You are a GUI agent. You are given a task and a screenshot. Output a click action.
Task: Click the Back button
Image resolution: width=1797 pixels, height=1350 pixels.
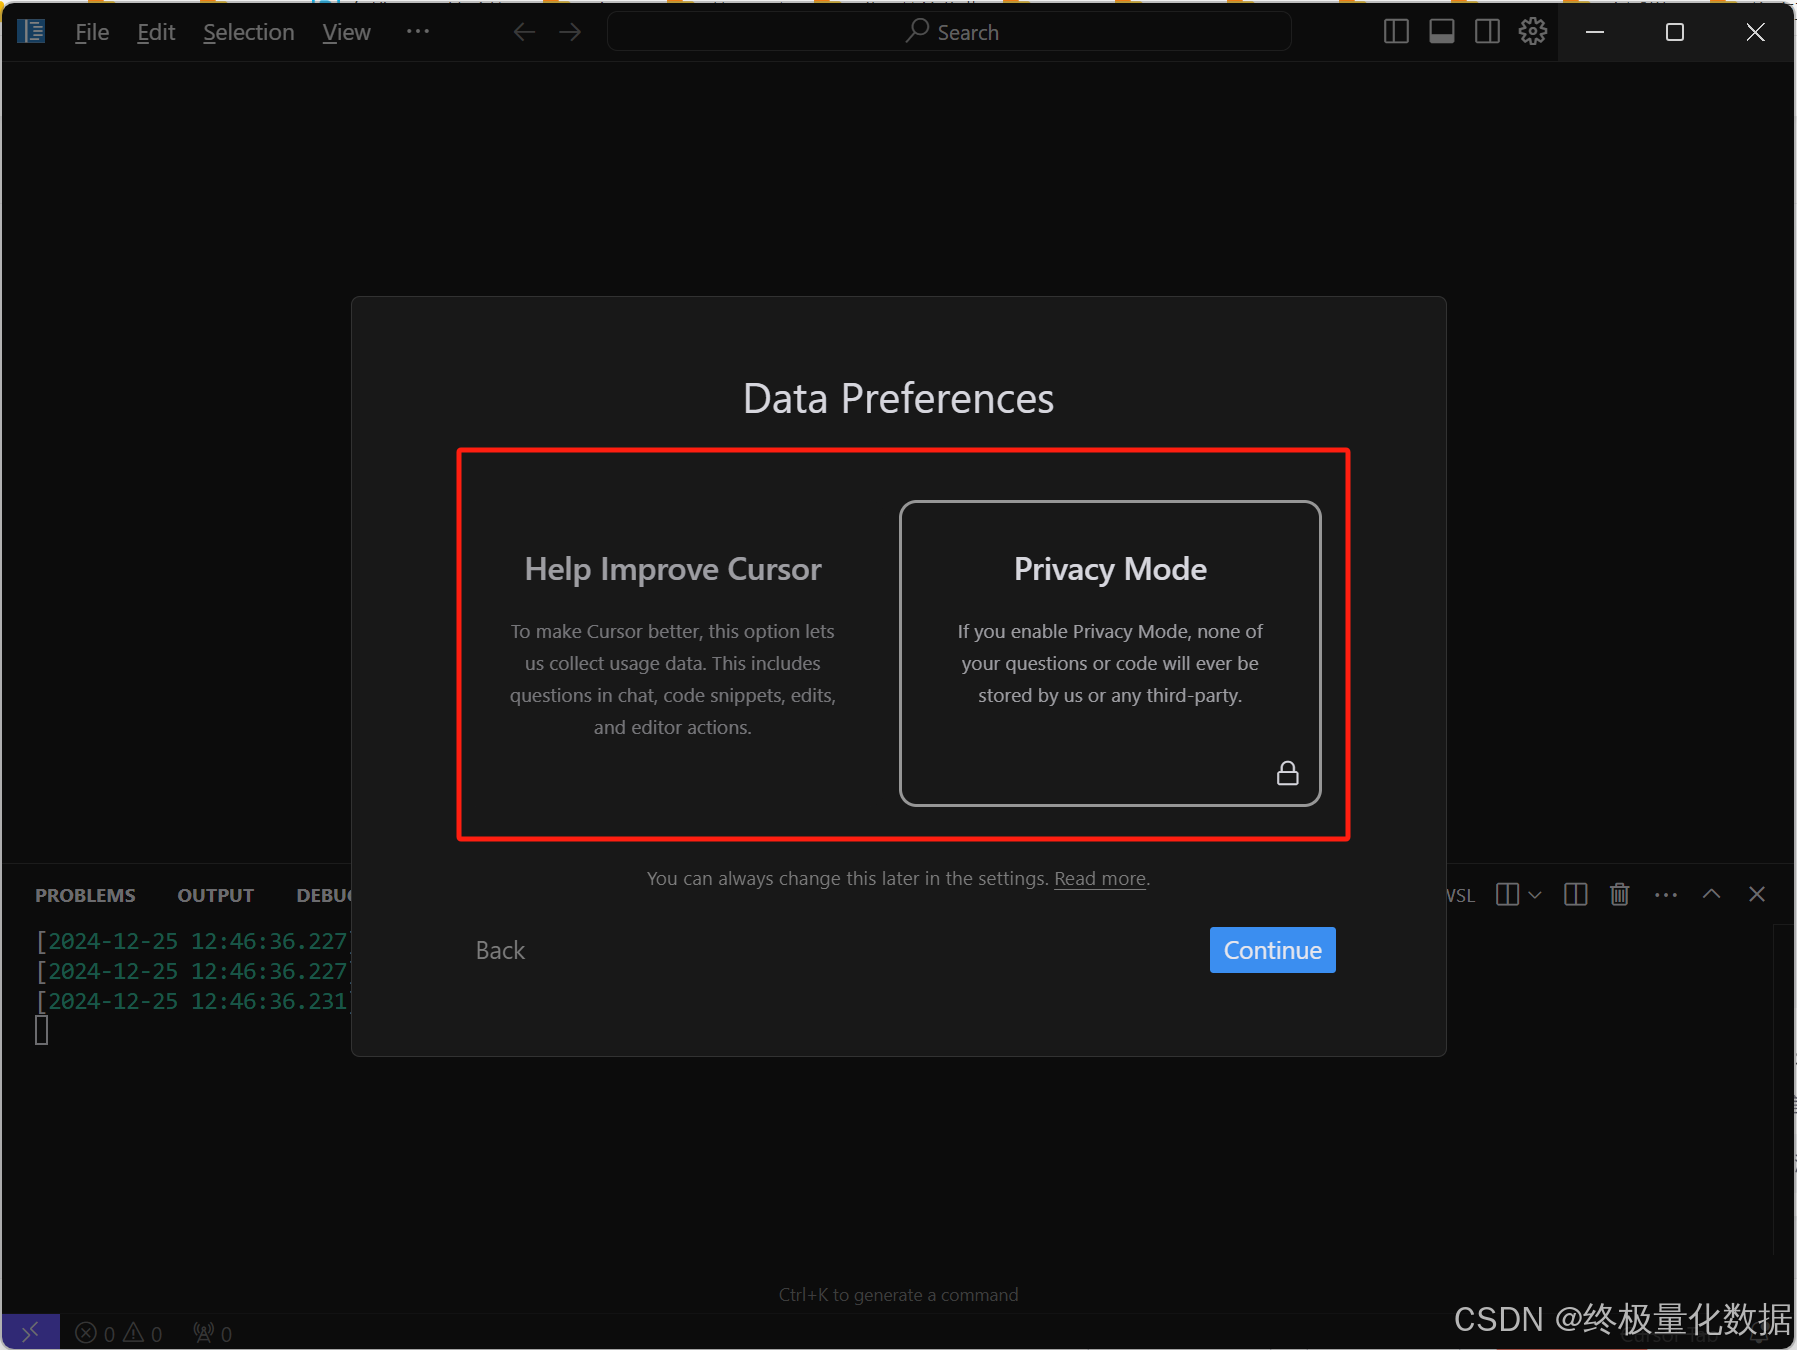click(500, 950)
